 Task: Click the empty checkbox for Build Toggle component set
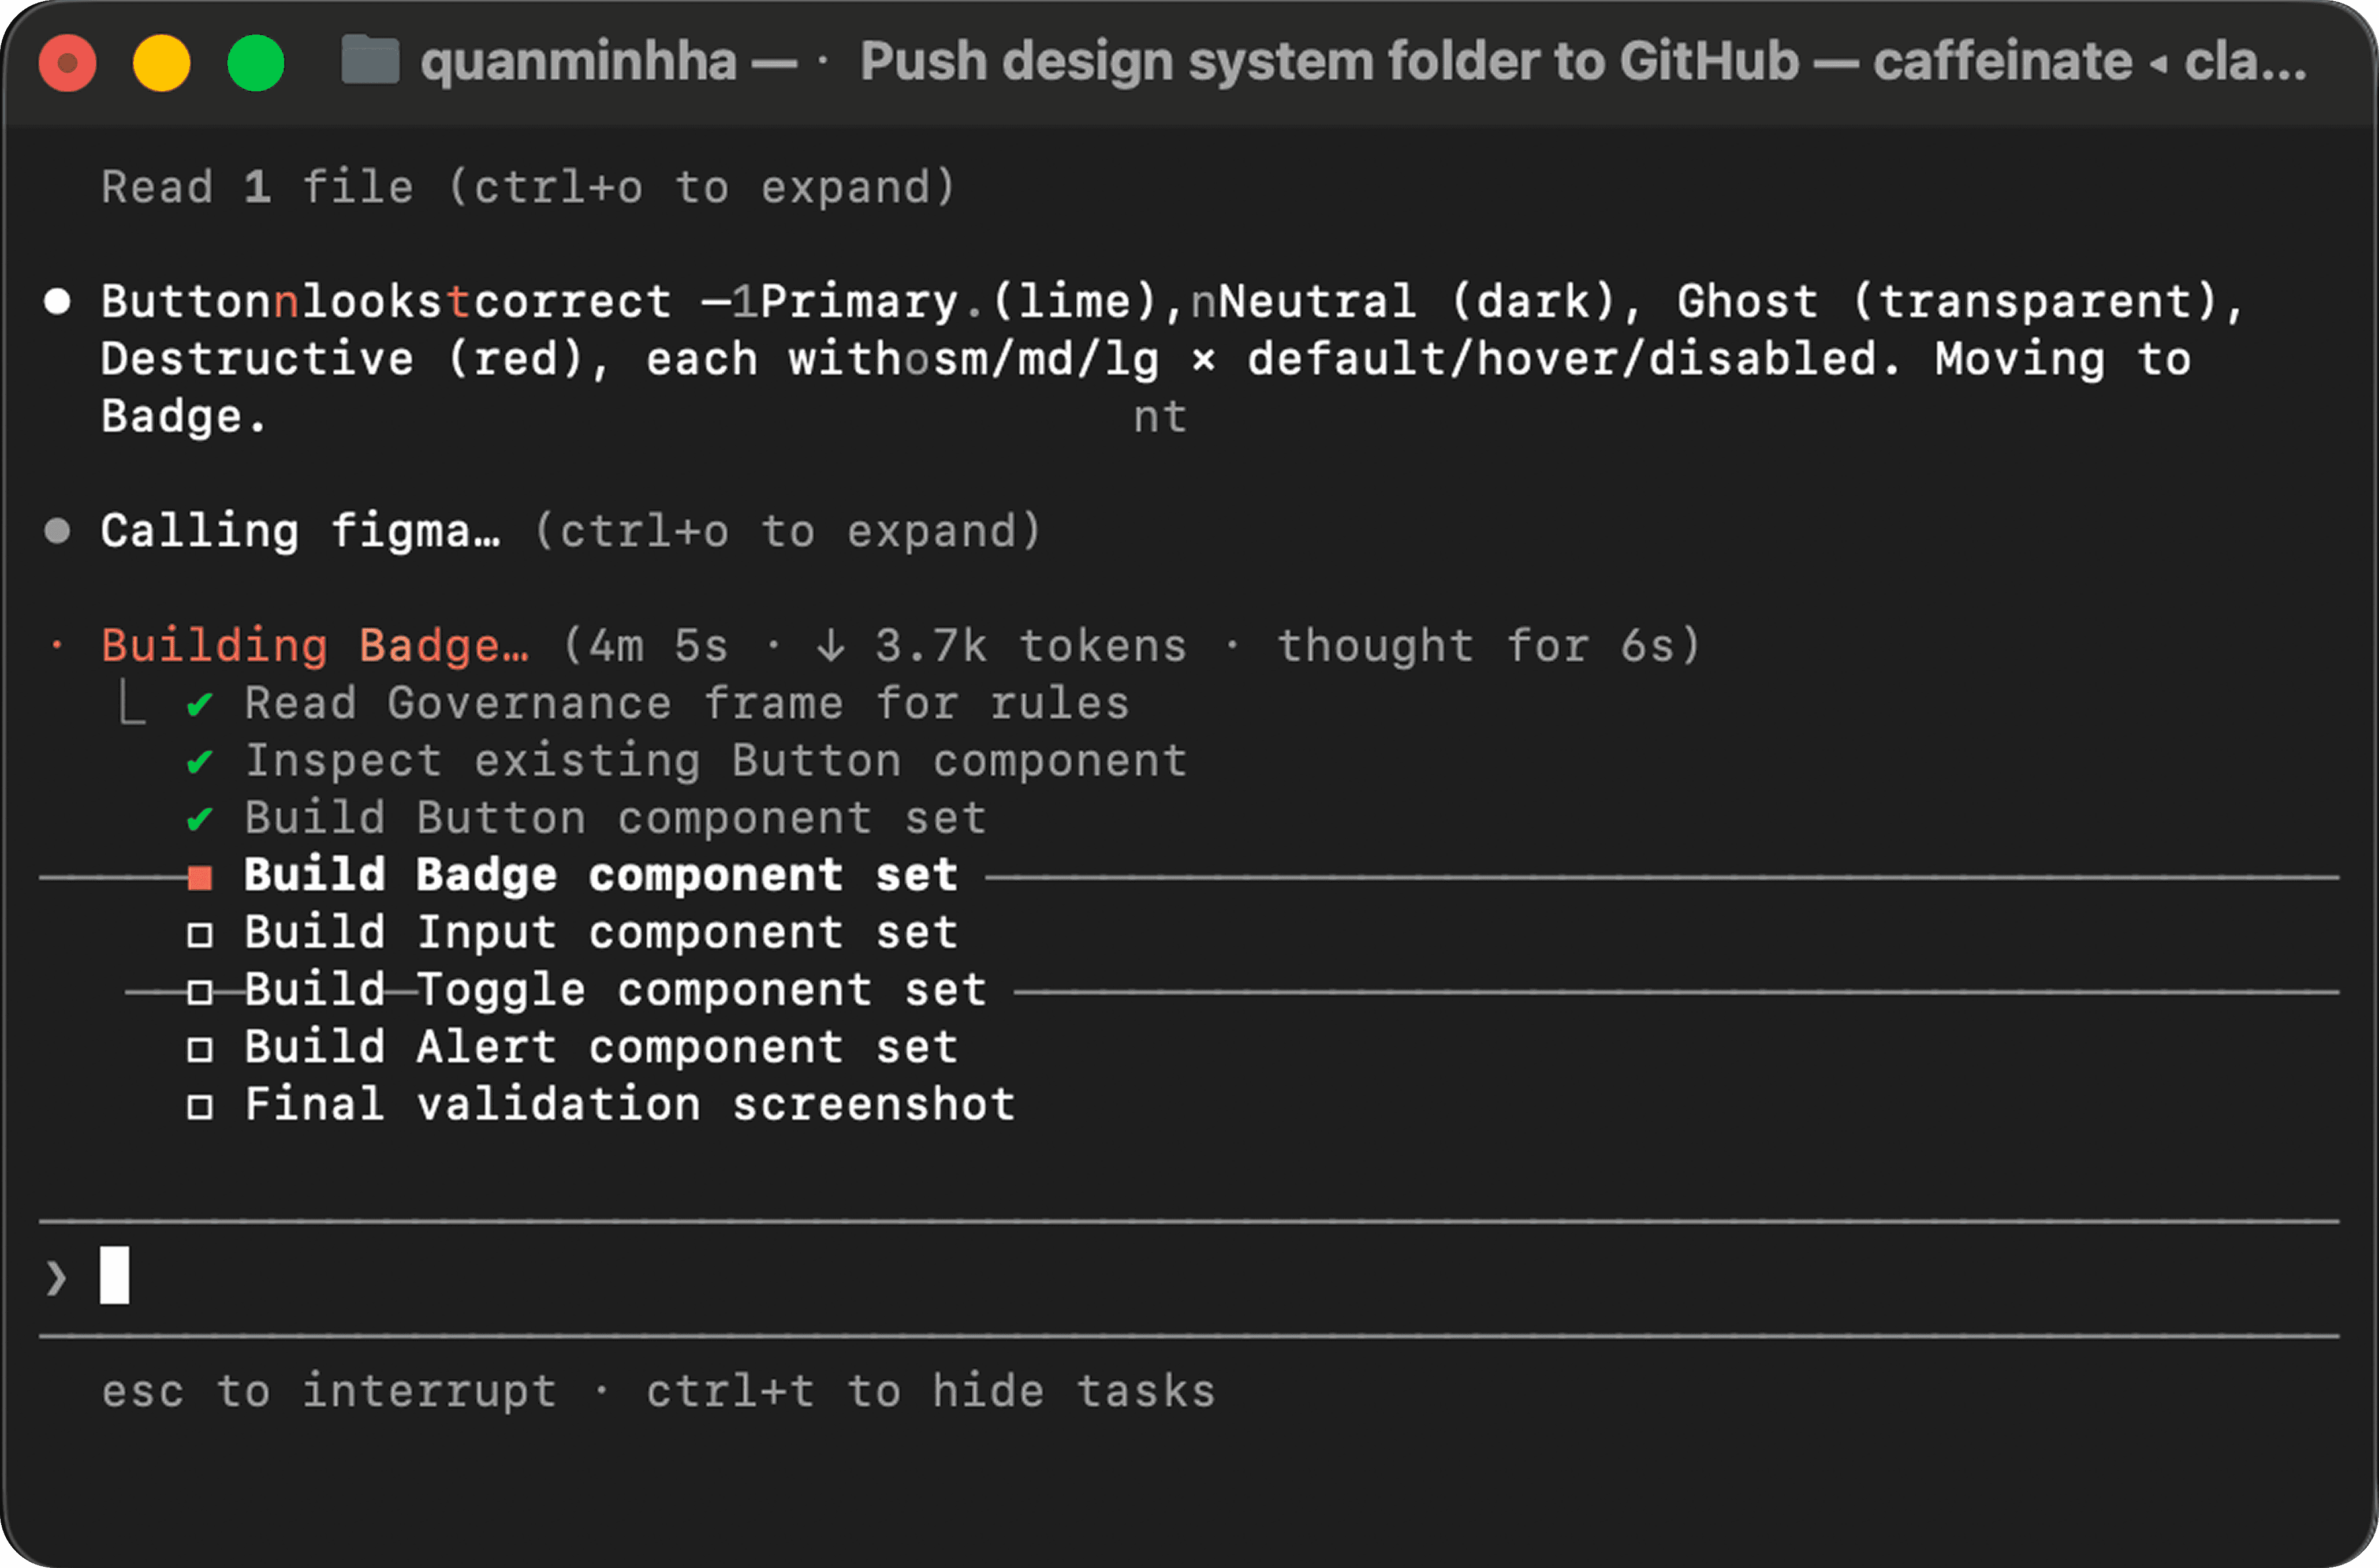[200, 992]
